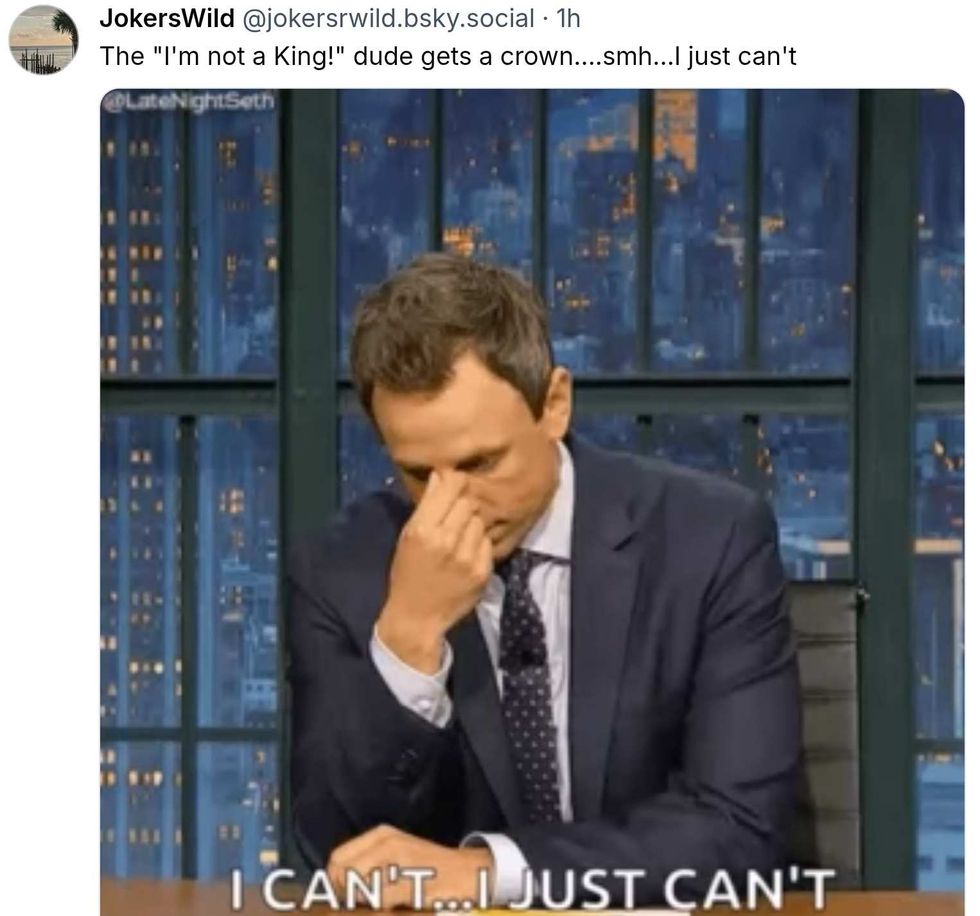Click the "I CAN'T...I JUST CAN'T" caption
Image resolution: width=980 pixels, height=916 pixels.
[x=532, y=887]
